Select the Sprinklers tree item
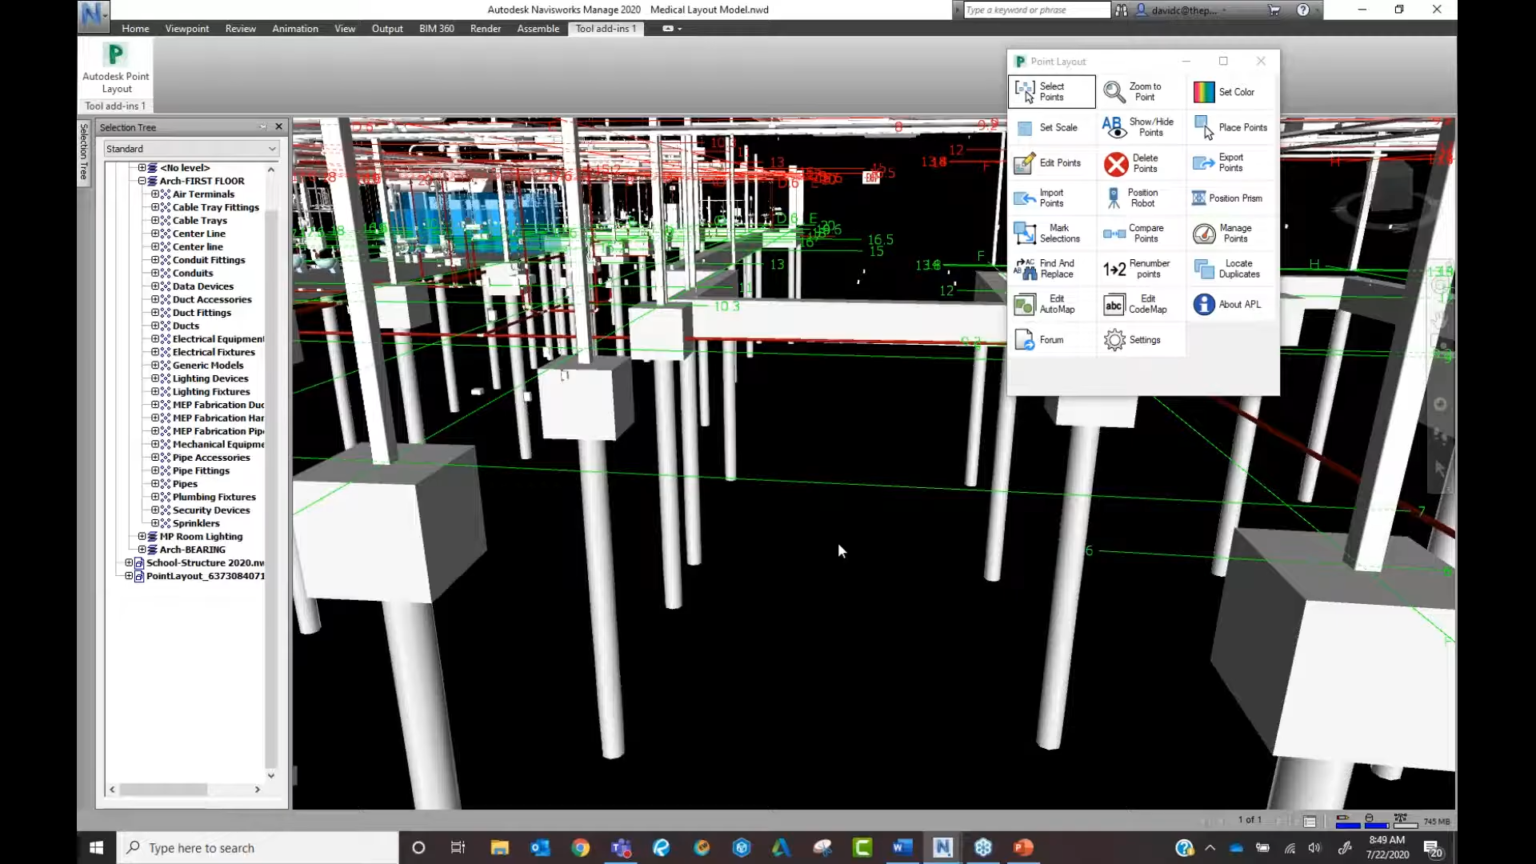 click(196, 523)
